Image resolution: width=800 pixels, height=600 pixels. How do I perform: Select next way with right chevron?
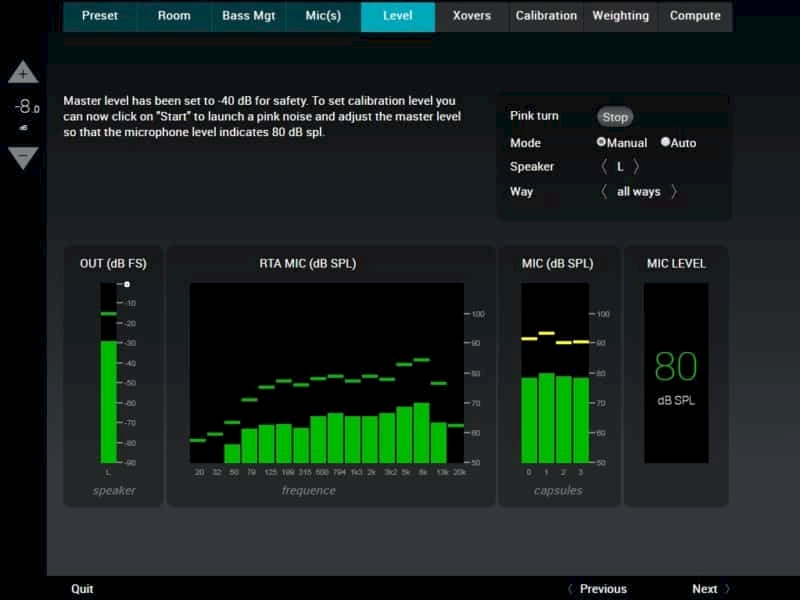pyautogui.click(x=674, y=192)
